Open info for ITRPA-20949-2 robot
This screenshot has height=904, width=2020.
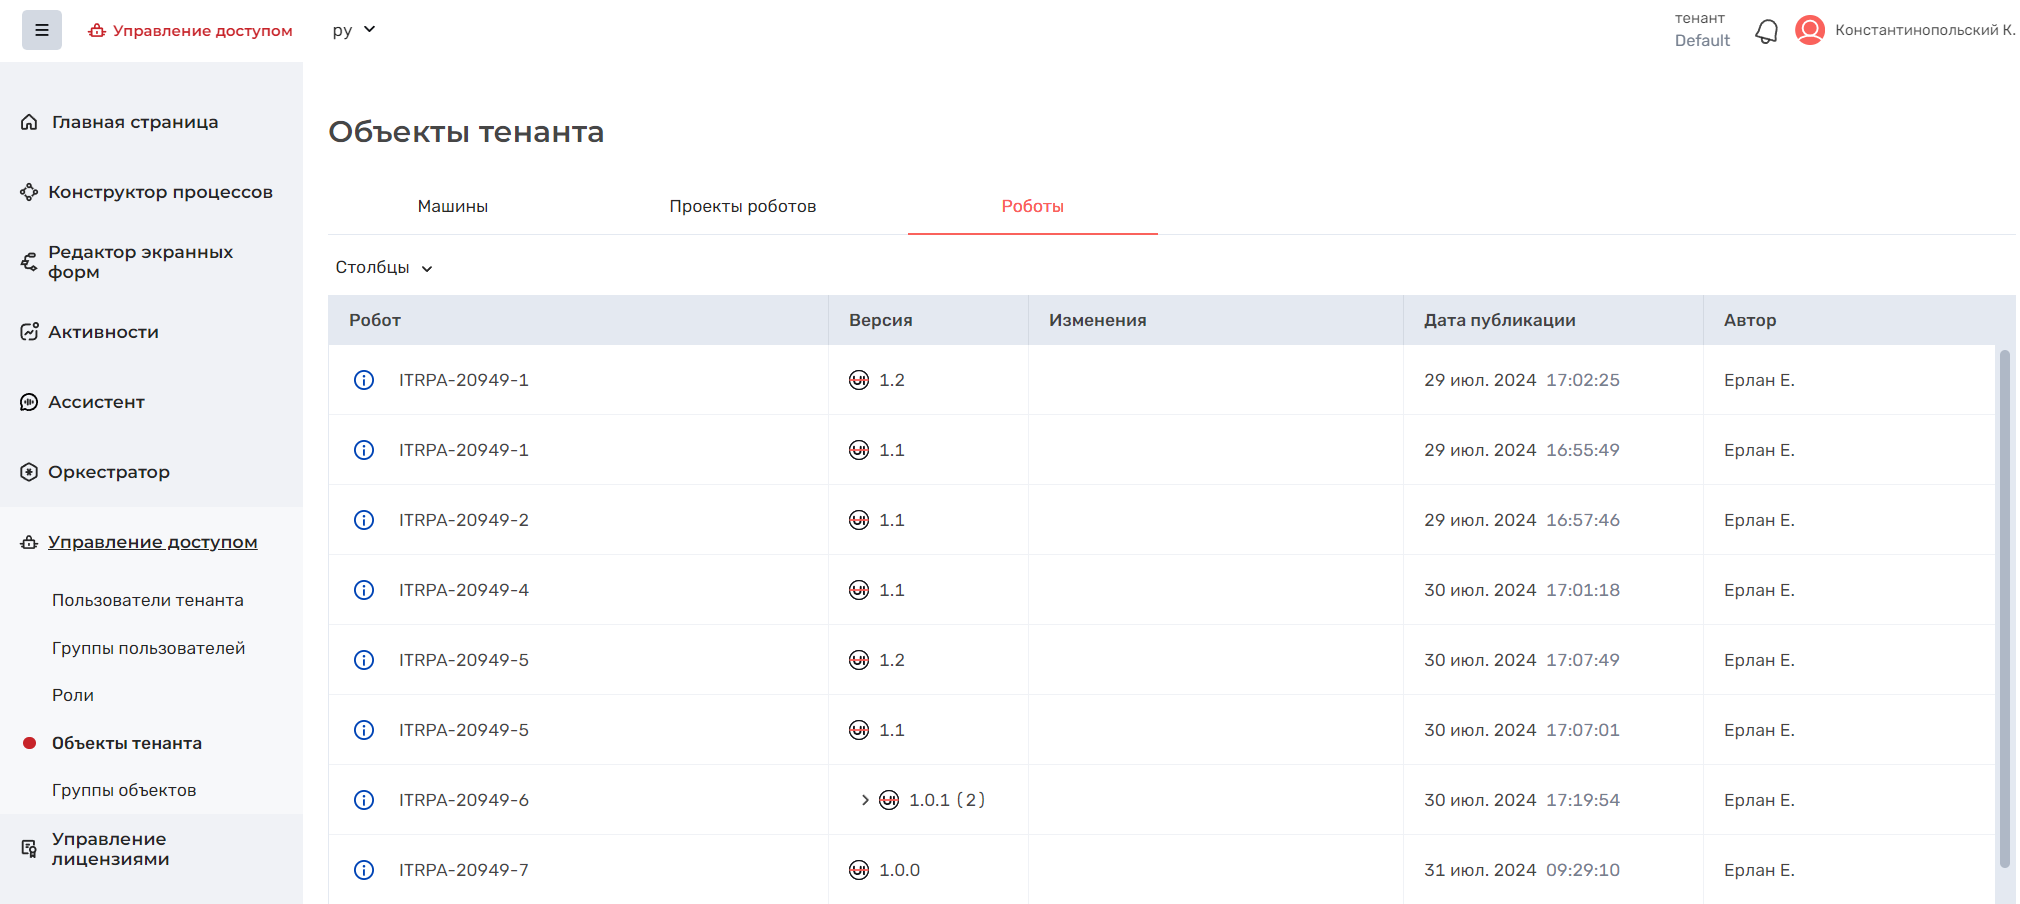click(364, 520)
